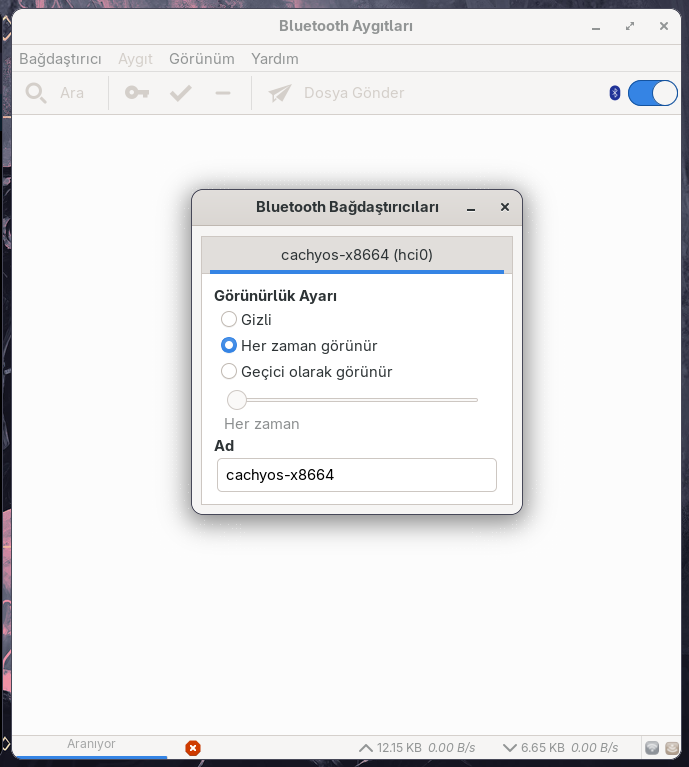
Task: Click in the Ad name input field
Action: tap(357, 475)
